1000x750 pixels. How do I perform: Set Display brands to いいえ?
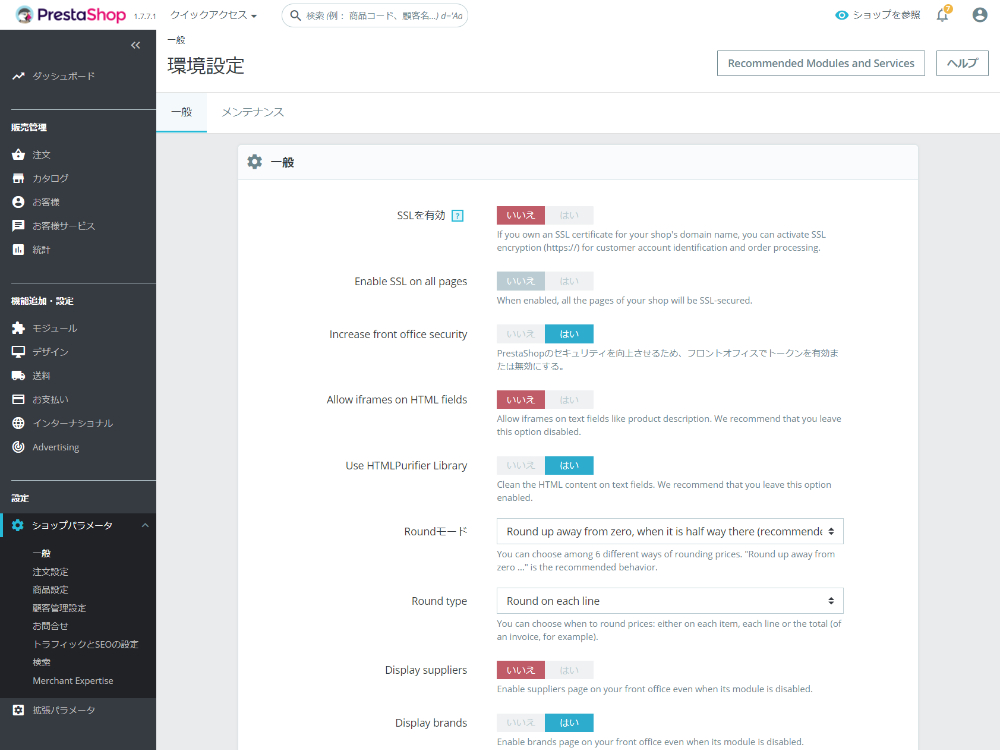click(x=521, y=723)
